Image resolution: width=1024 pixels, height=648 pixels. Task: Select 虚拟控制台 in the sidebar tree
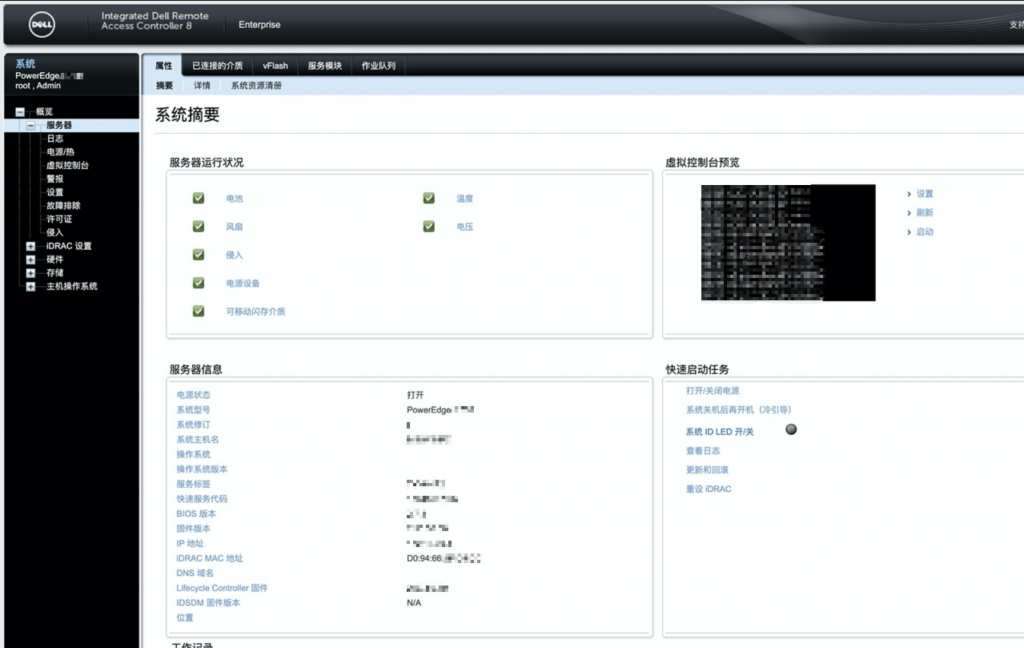[x=67, y=165]
